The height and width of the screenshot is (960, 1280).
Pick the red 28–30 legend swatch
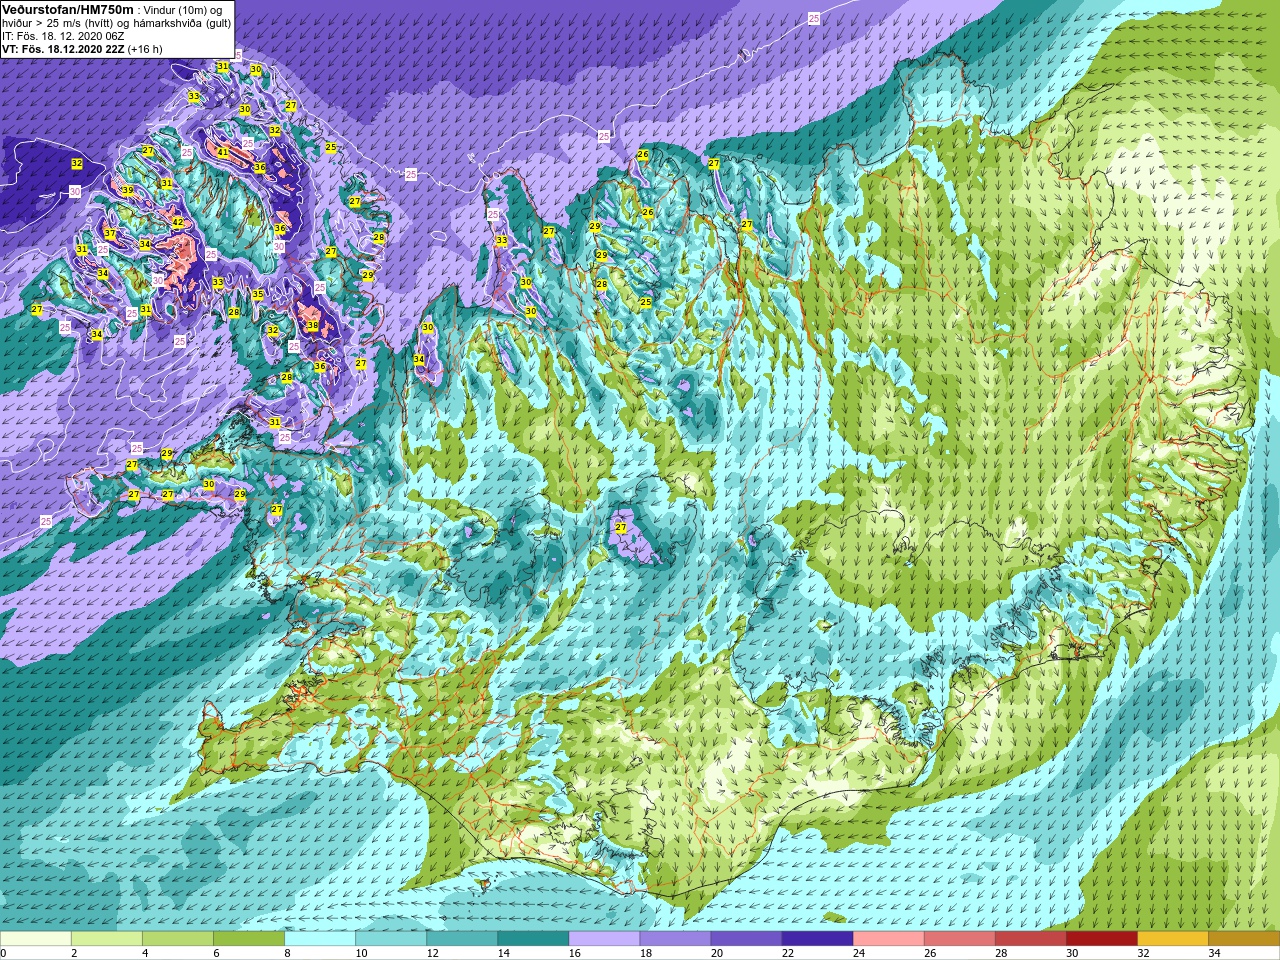coord(1030,939)
